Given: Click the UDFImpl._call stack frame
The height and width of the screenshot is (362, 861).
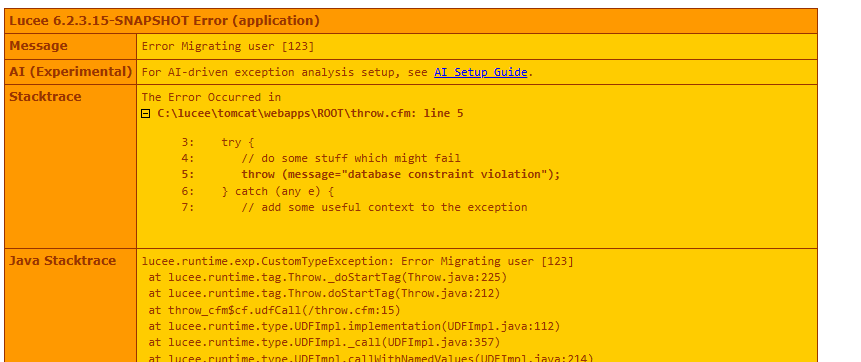Looking at the screenshot, I should [x=325, y=343].
